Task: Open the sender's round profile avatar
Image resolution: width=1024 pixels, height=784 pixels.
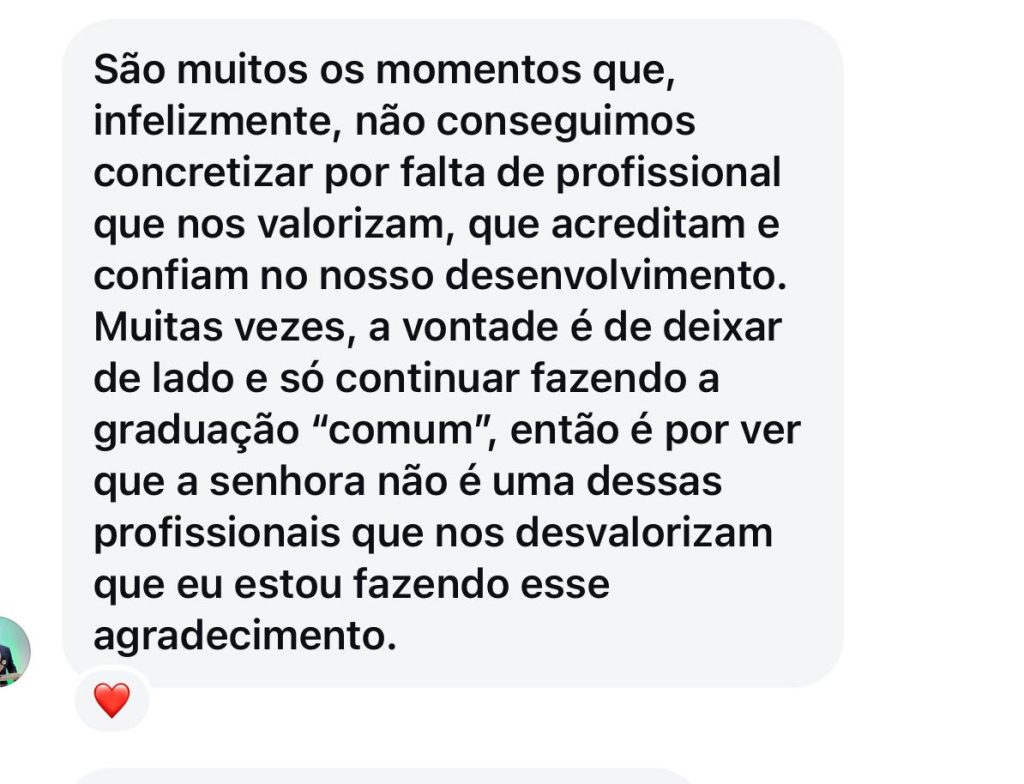Action: (x=10, y=651)
